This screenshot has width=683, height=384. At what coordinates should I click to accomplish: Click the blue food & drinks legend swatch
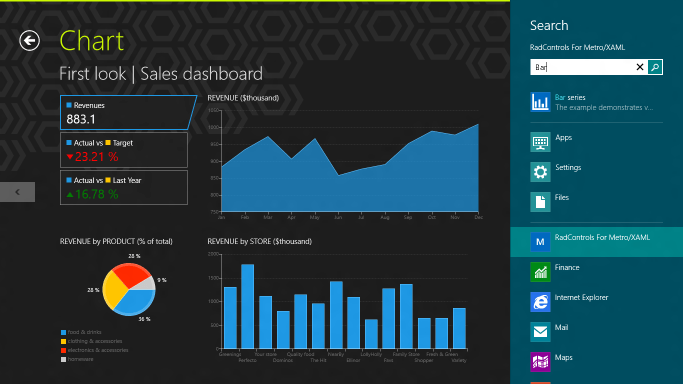tap(64, 332)
